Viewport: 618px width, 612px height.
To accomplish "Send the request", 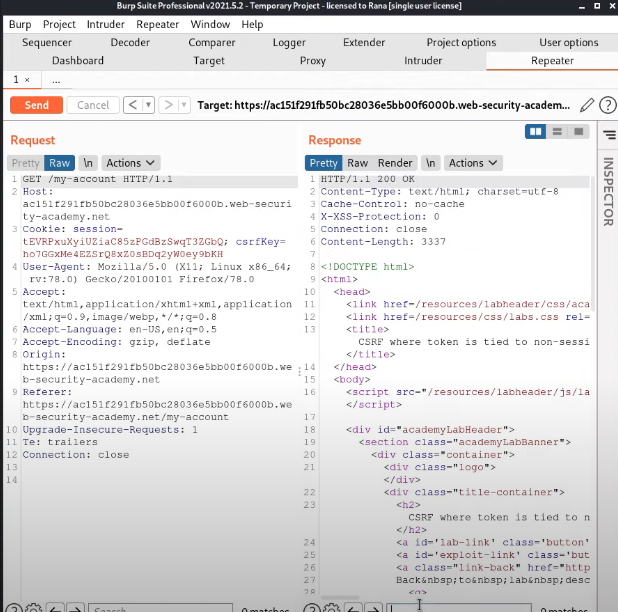I will tap(37, 105).
